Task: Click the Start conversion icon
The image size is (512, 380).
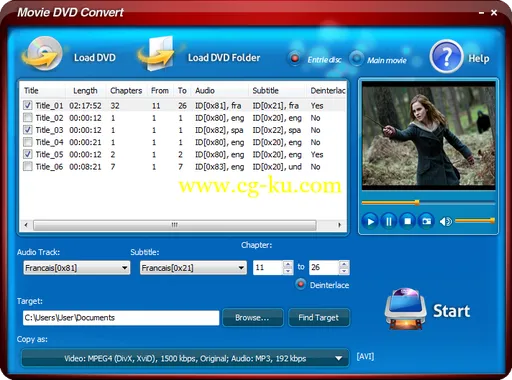Action: (405, 309)
